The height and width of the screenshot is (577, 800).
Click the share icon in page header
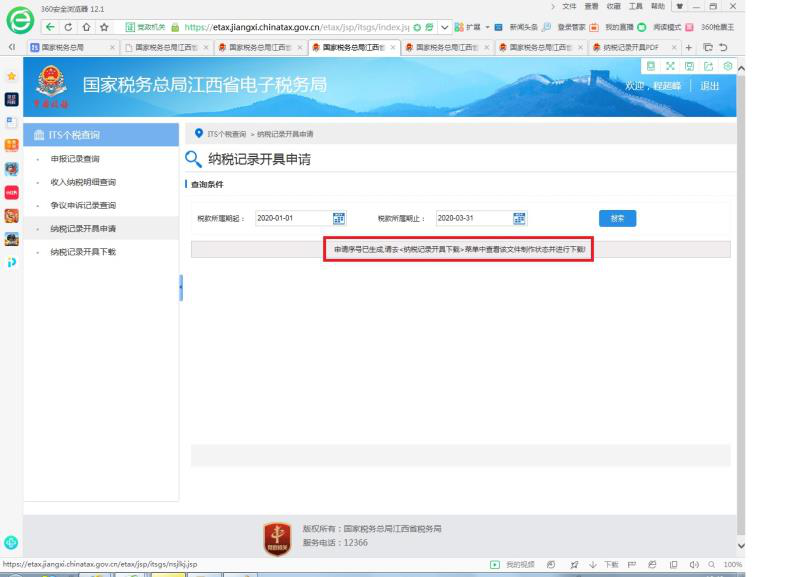pyautogui.click(x=708, y=66)
